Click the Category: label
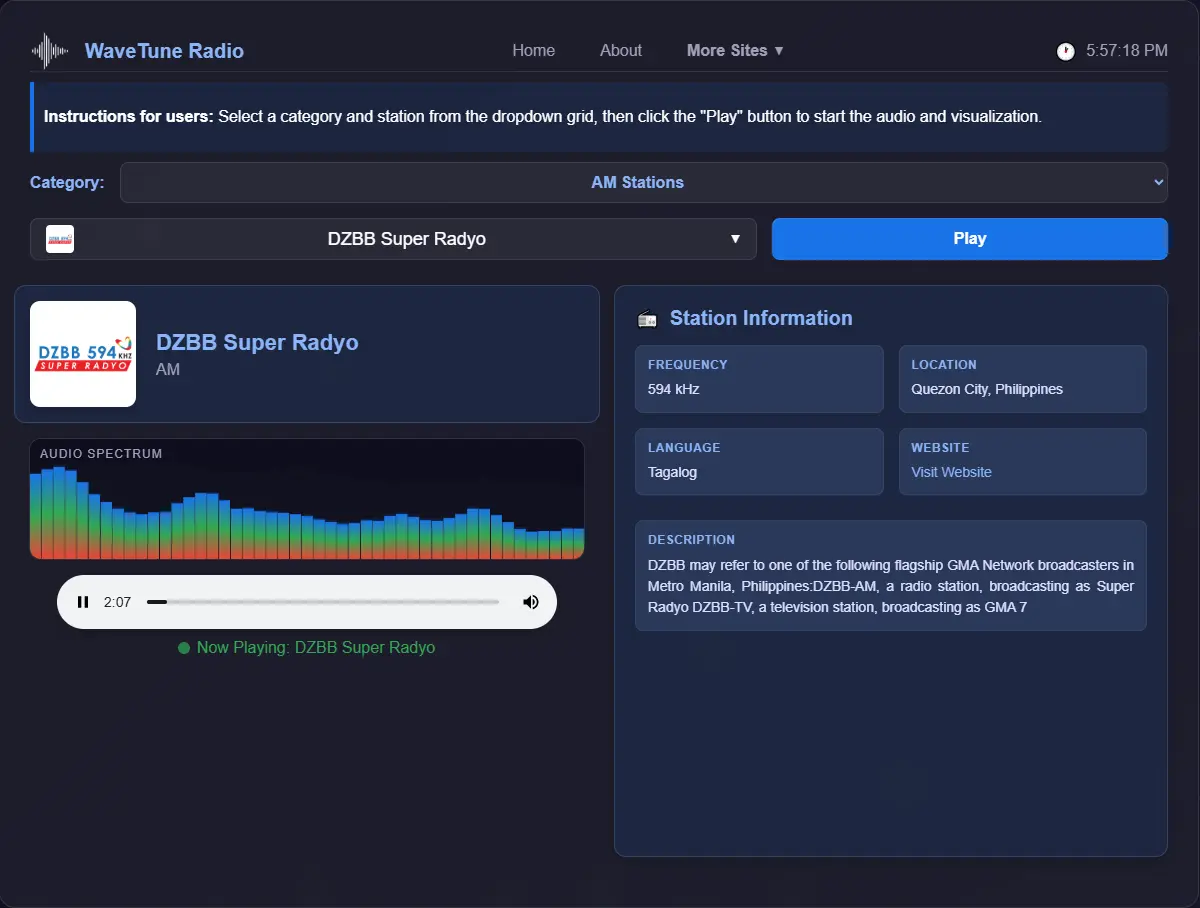Image resolution: width=1200 pixels, height=908 pixels. [x=67, y=182]
